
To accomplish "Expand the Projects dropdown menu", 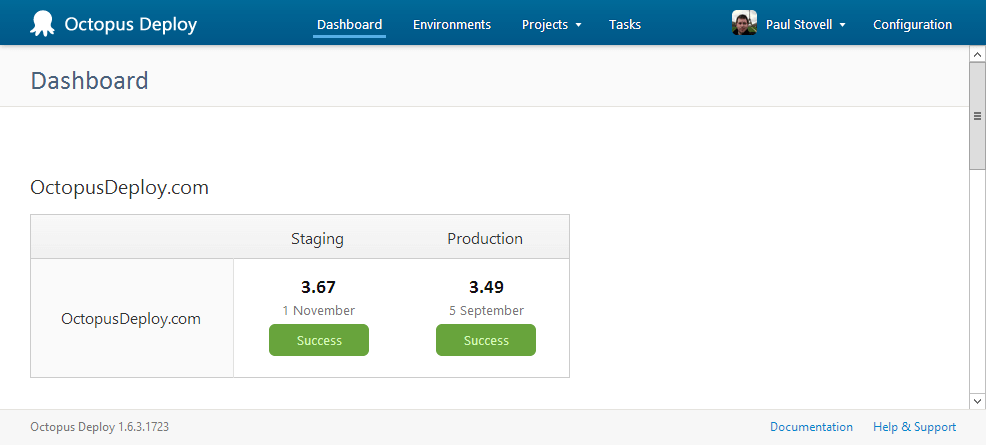I will (551, 24).
